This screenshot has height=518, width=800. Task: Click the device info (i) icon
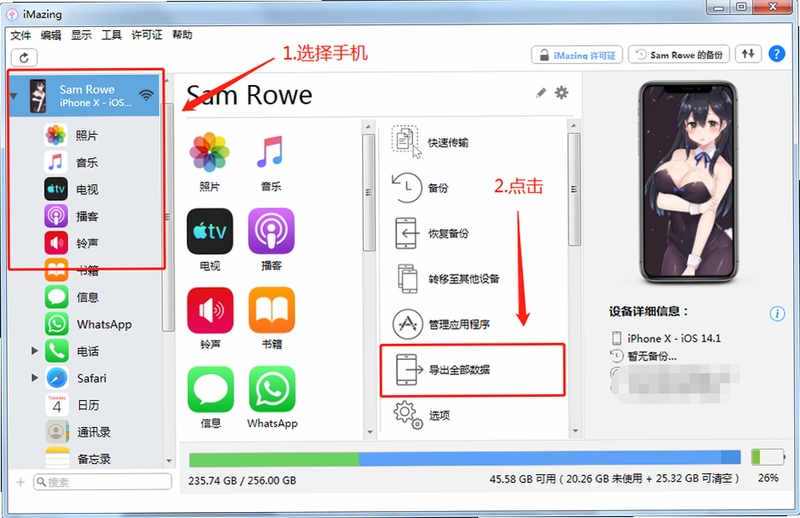click(777, 313)
